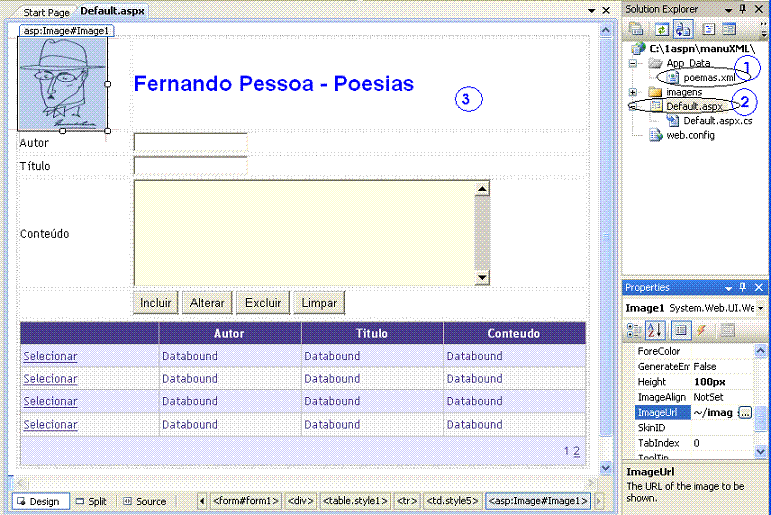Click the Excluir button
The width and height of the screenshot is (771, 515).
[263, 303]
